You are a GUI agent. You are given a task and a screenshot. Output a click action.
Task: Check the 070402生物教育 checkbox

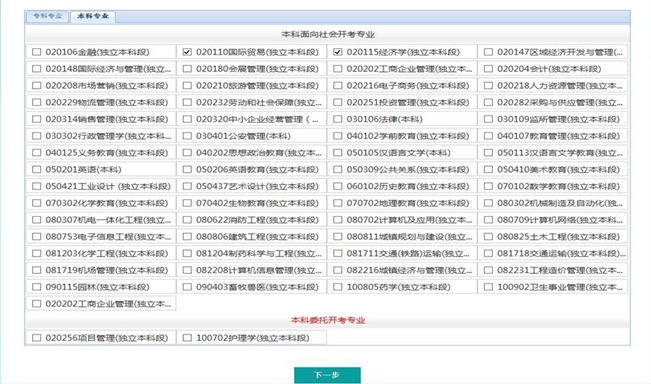coord(187,203)
